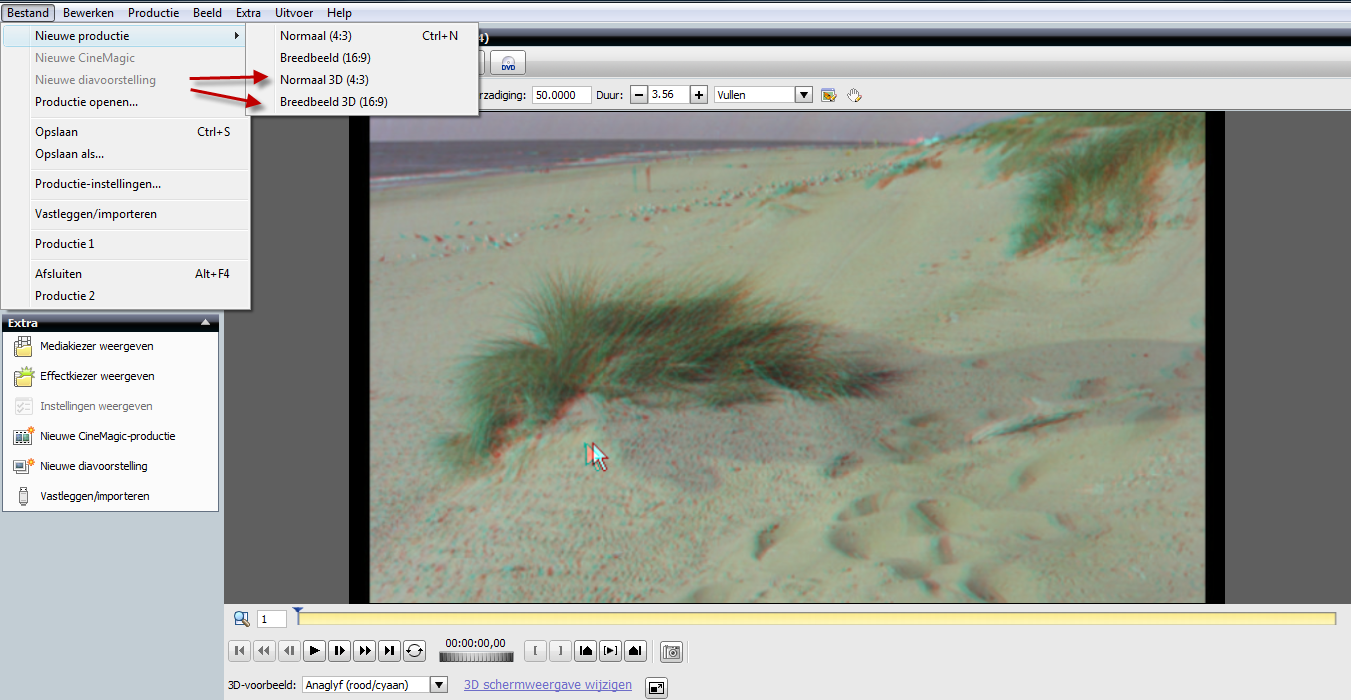This screenshot has height=700, width=1351.
Task: Click the hand pan tool icon
Action: click(854, 95)
